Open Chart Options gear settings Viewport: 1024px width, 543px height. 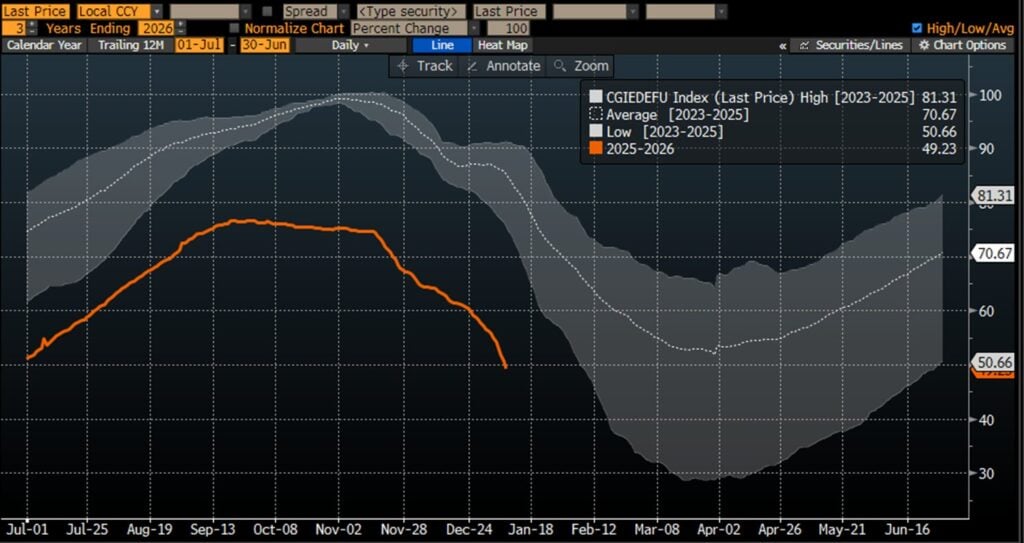963,45
